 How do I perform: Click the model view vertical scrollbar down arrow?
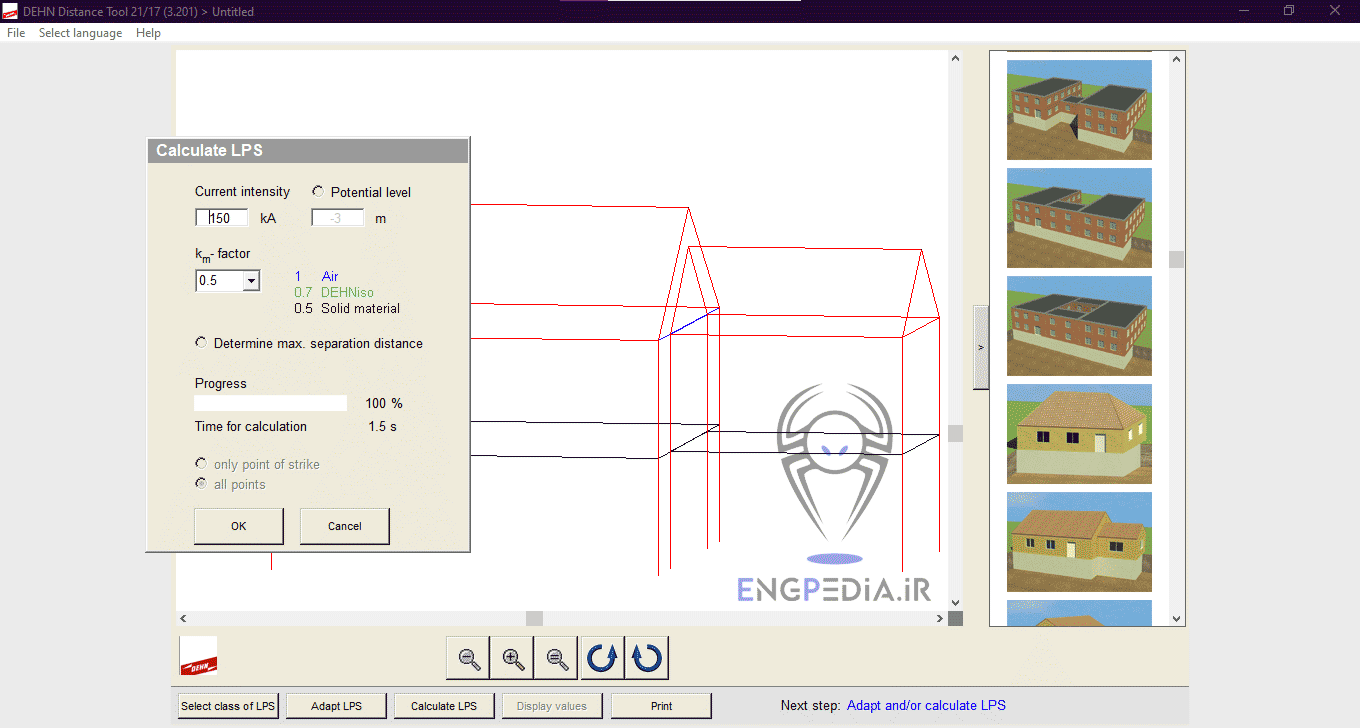point(955,602)
